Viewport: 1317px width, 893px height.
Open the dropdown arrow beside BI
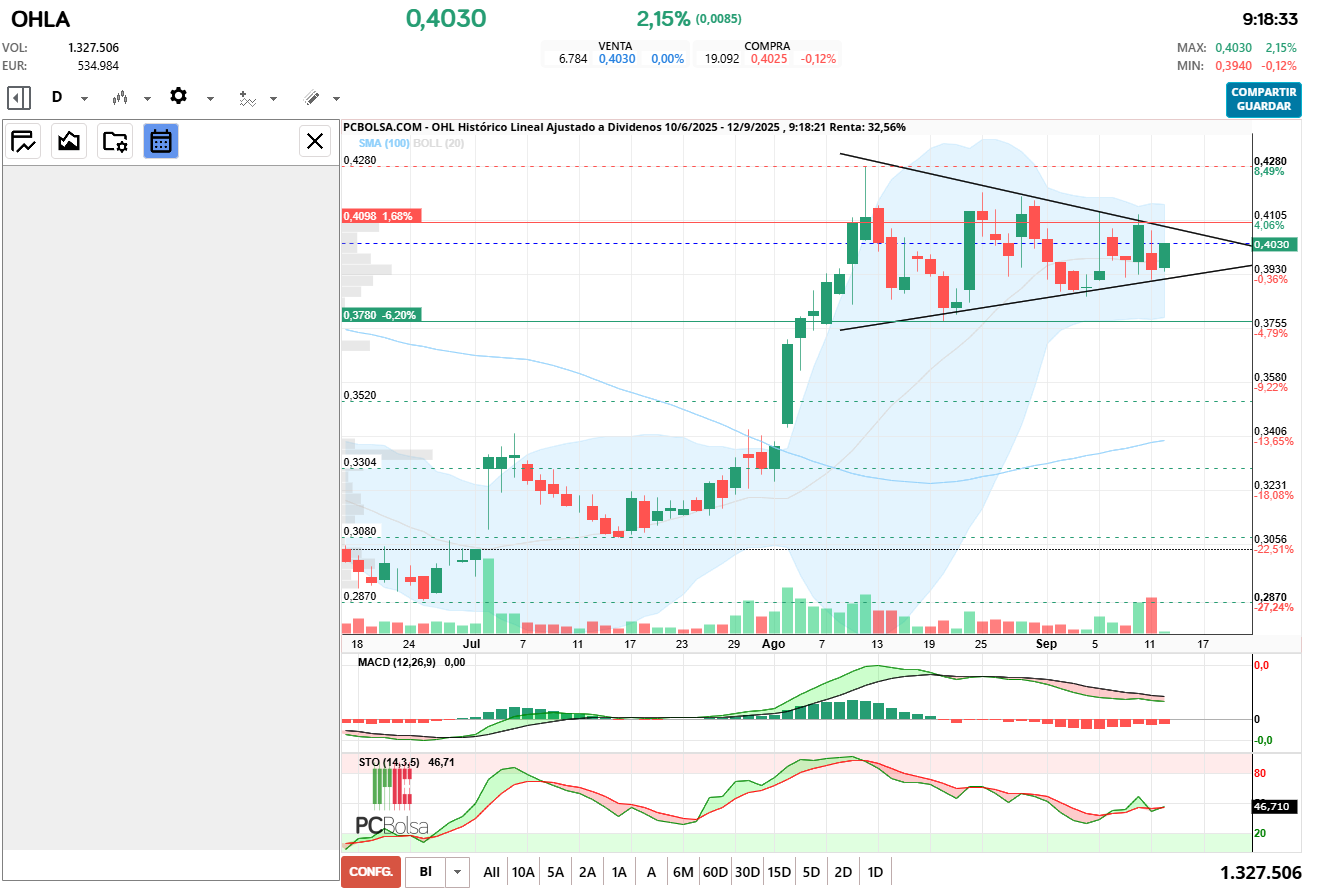(x=457, y=872)
